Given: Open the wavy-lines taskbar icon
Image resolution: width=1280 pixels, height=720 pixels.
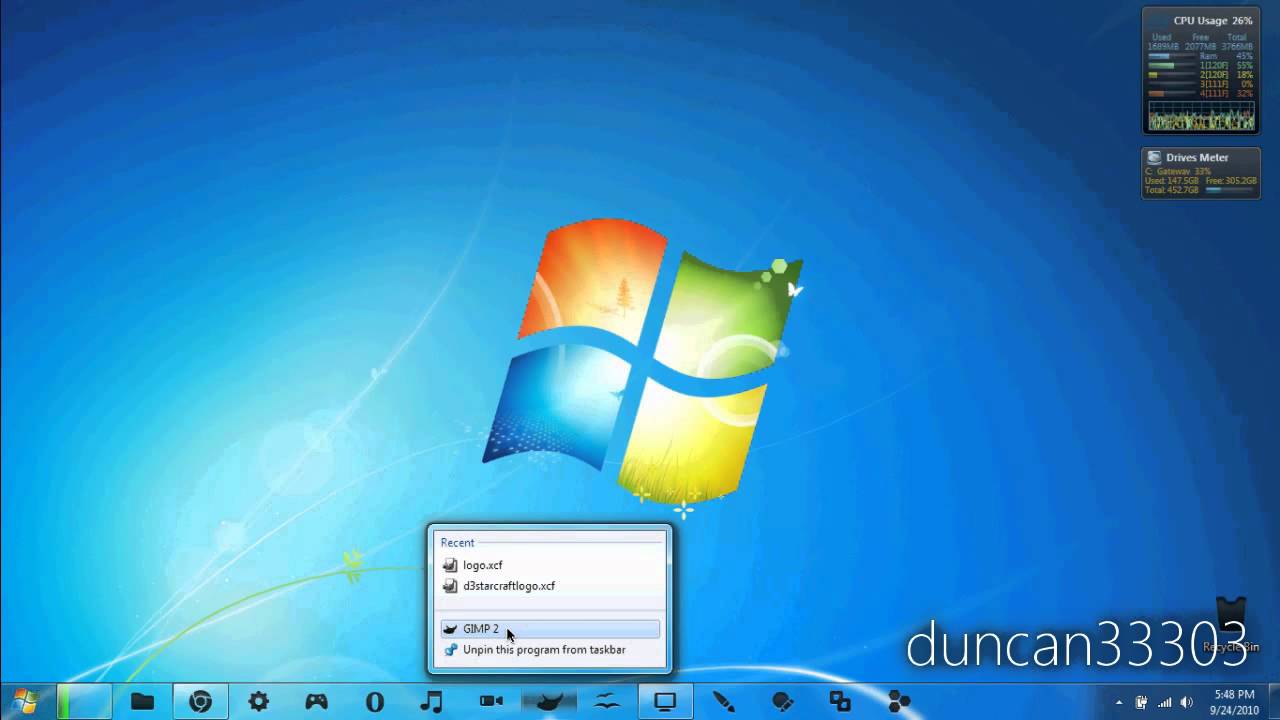Looking at the screenshot, I should (x=607, y=701).
